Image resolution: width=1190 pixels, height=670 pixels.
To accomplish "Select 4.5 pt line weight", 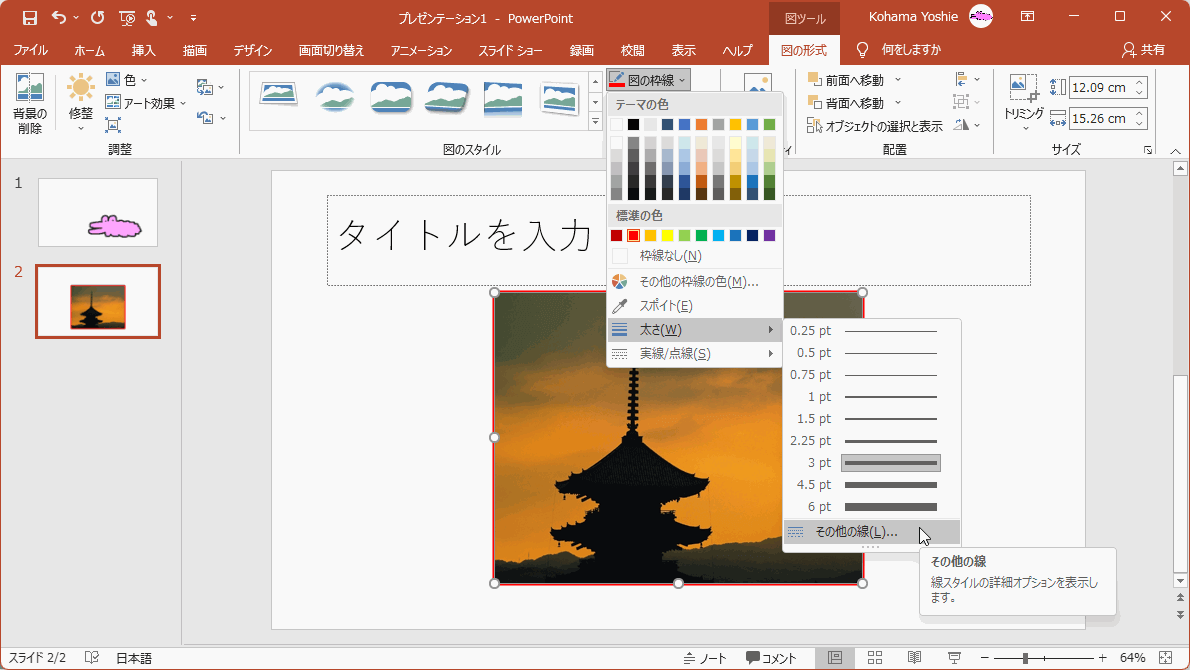I will pyautogui.click(x=871, y=485).
